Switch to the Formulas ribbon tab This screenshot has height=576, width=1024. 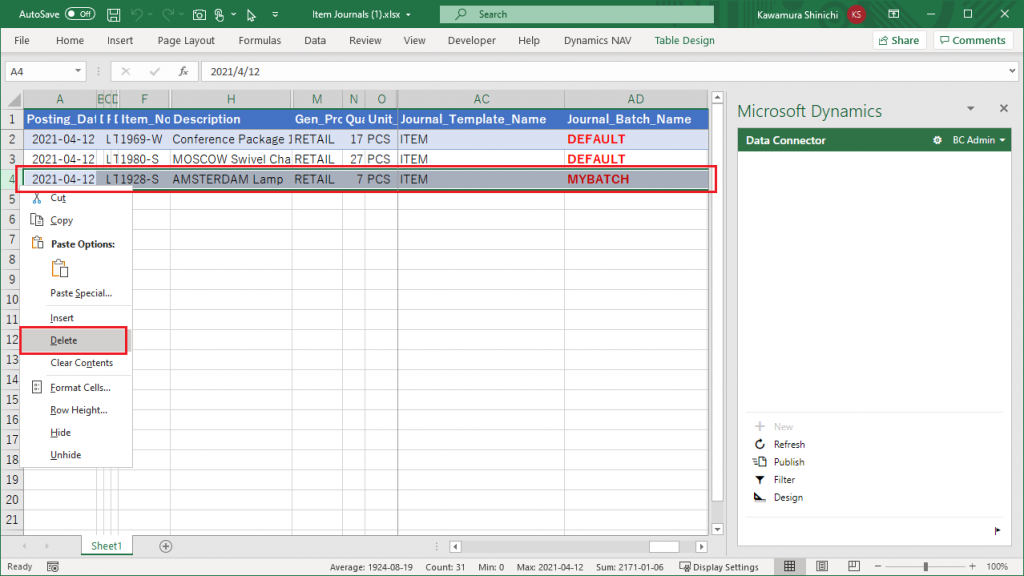(x=259, y=40)
